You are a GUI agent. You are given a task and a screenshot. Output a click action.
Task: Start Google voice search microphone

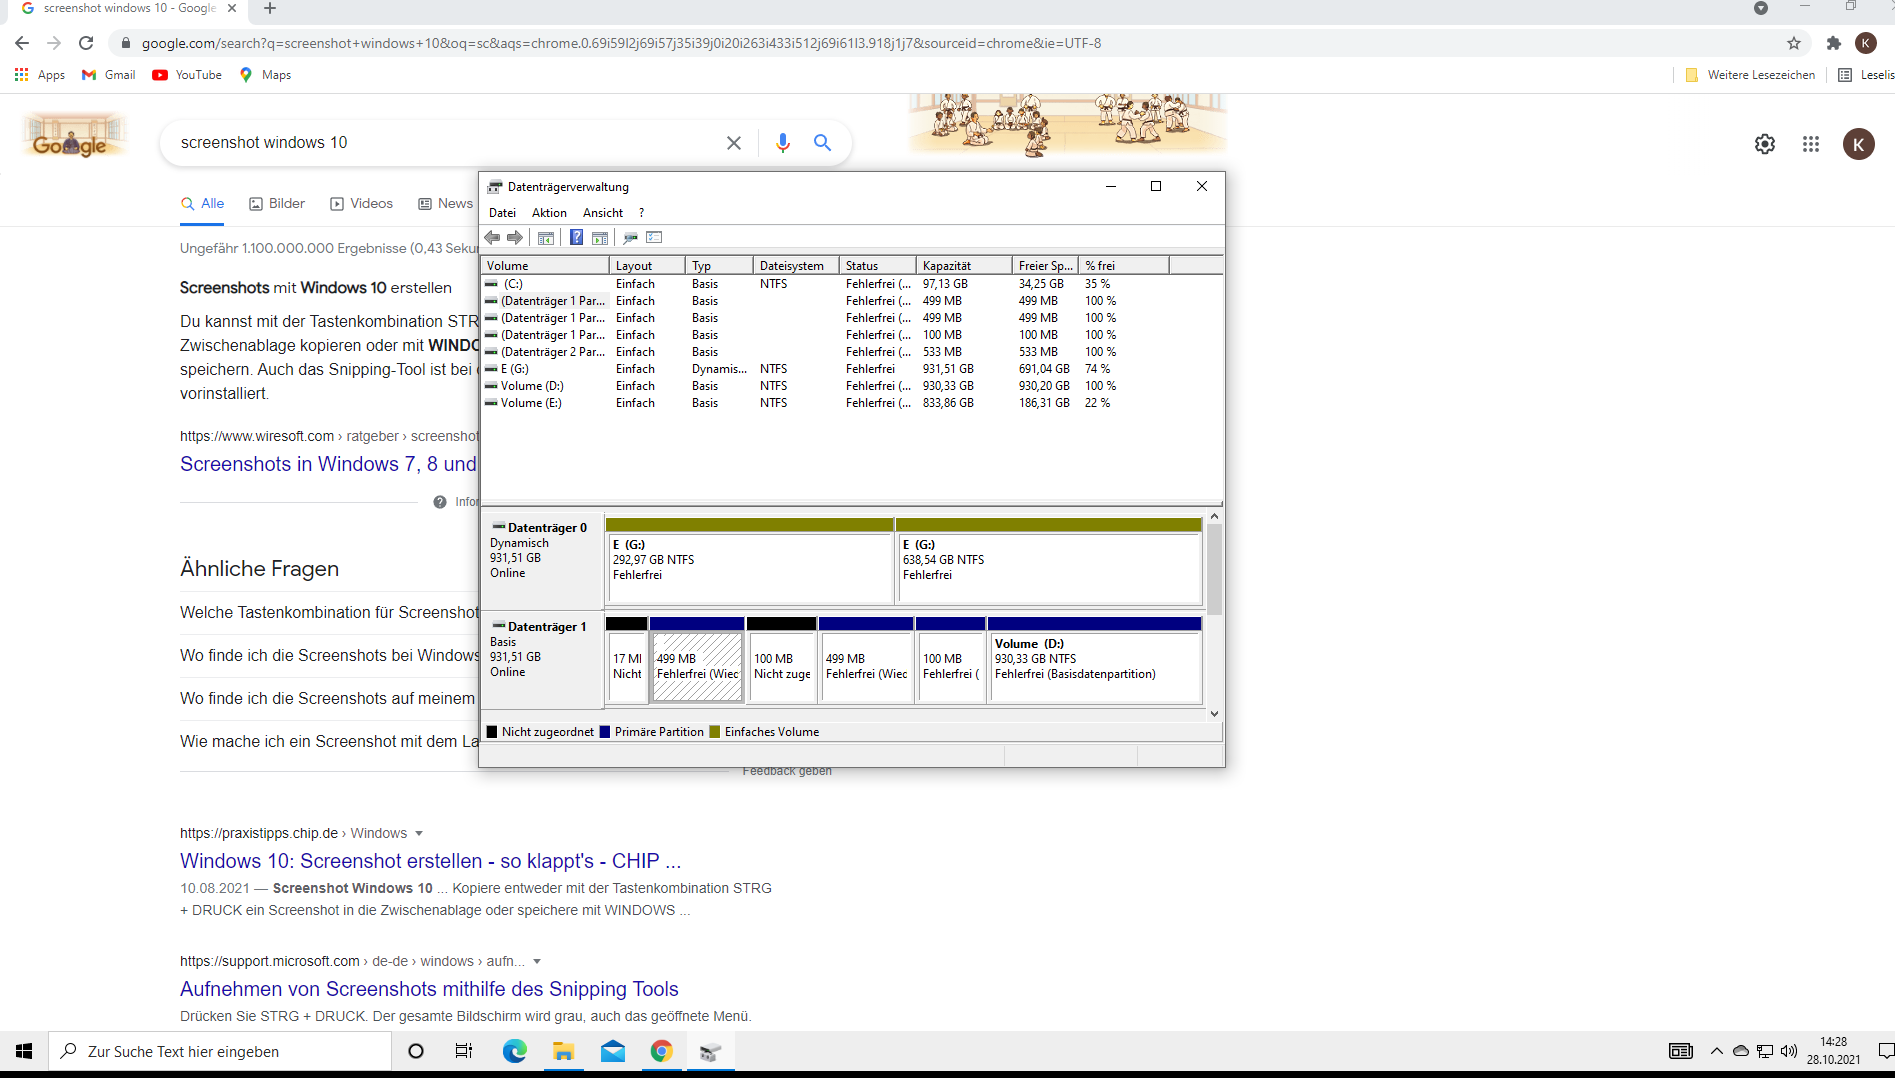[783, 143]
